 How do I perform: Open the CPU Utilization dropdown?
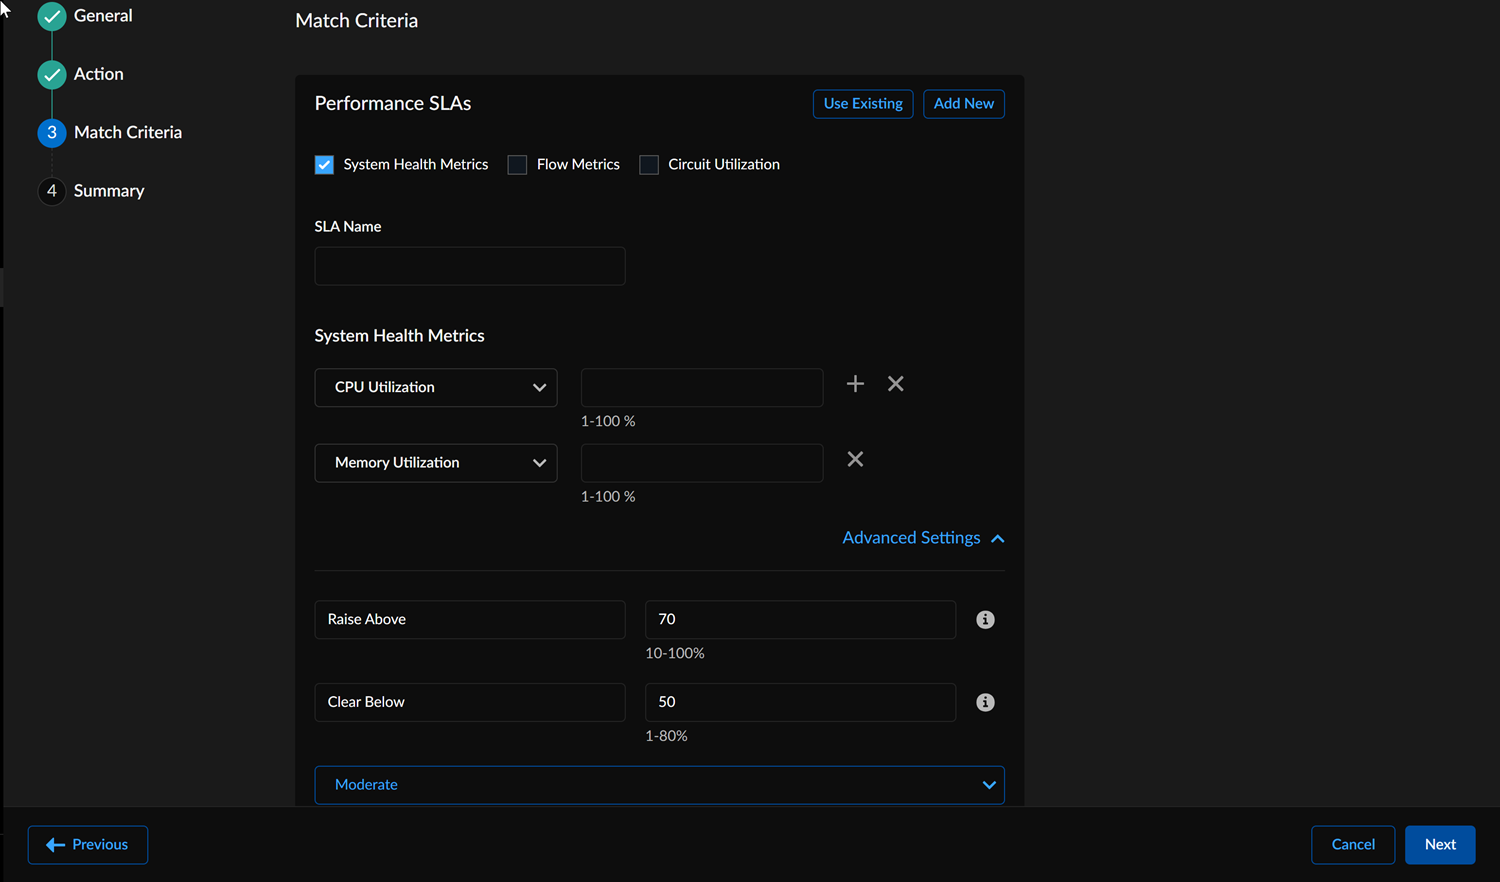(436, 388)
